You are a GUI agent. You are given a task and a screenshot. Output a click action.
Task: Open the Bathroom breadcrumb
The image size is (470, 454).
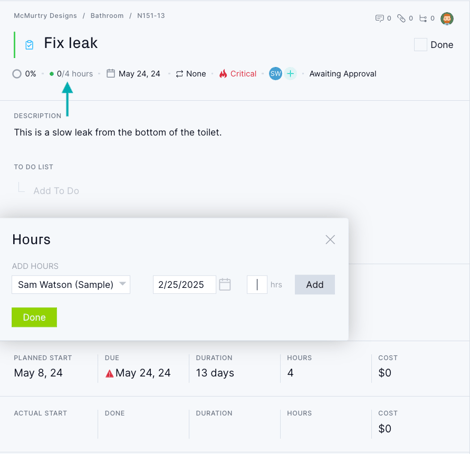point(107,16)
